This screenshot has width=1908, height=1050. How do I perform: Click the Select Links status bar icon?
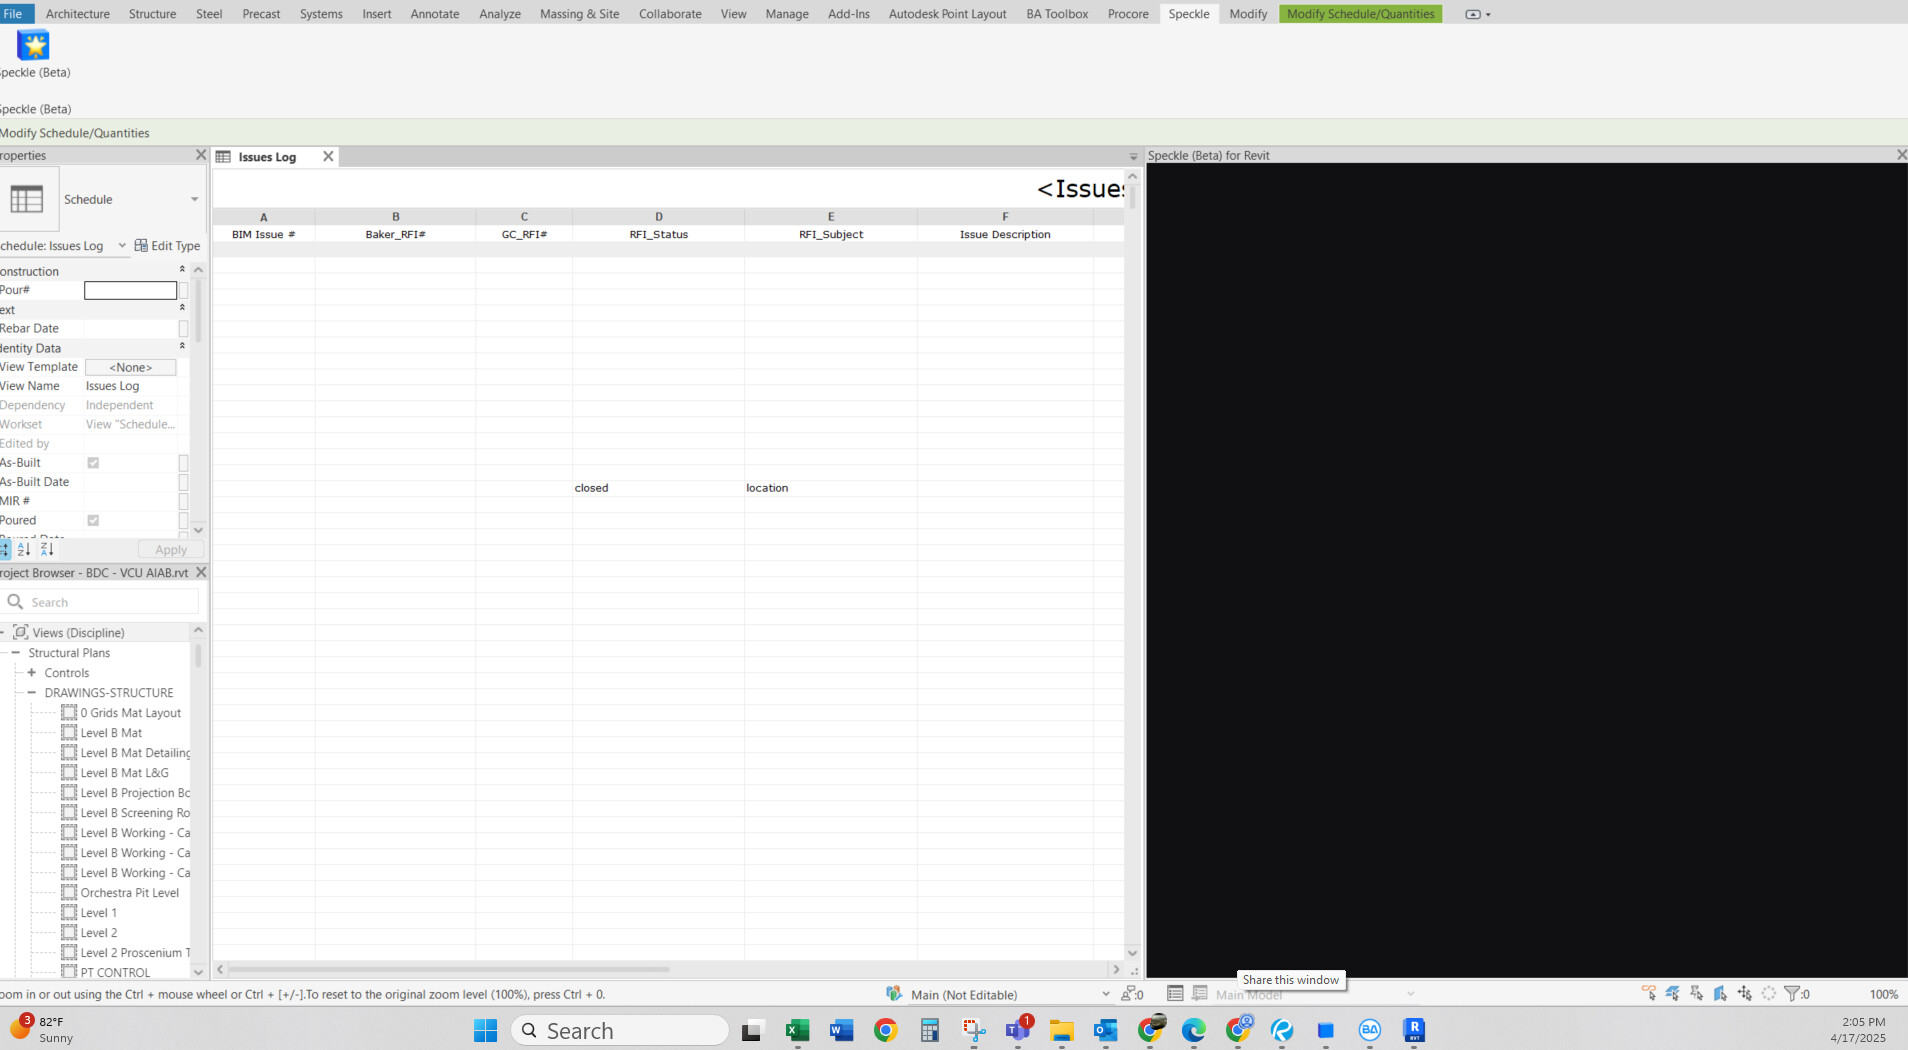pos(1648,994)
